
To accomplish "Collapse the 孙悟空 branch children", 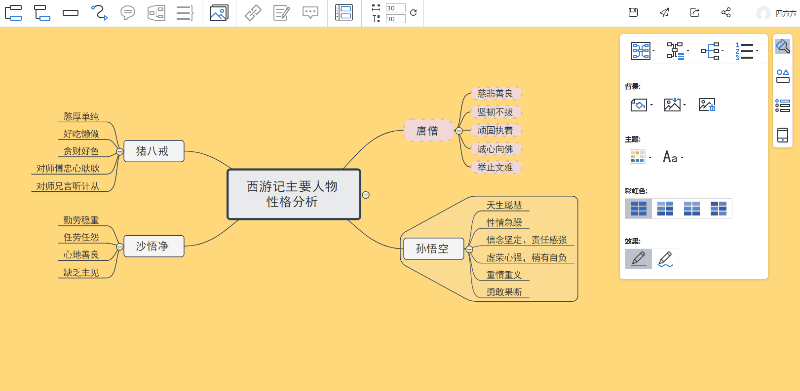I will click(469, 250).
